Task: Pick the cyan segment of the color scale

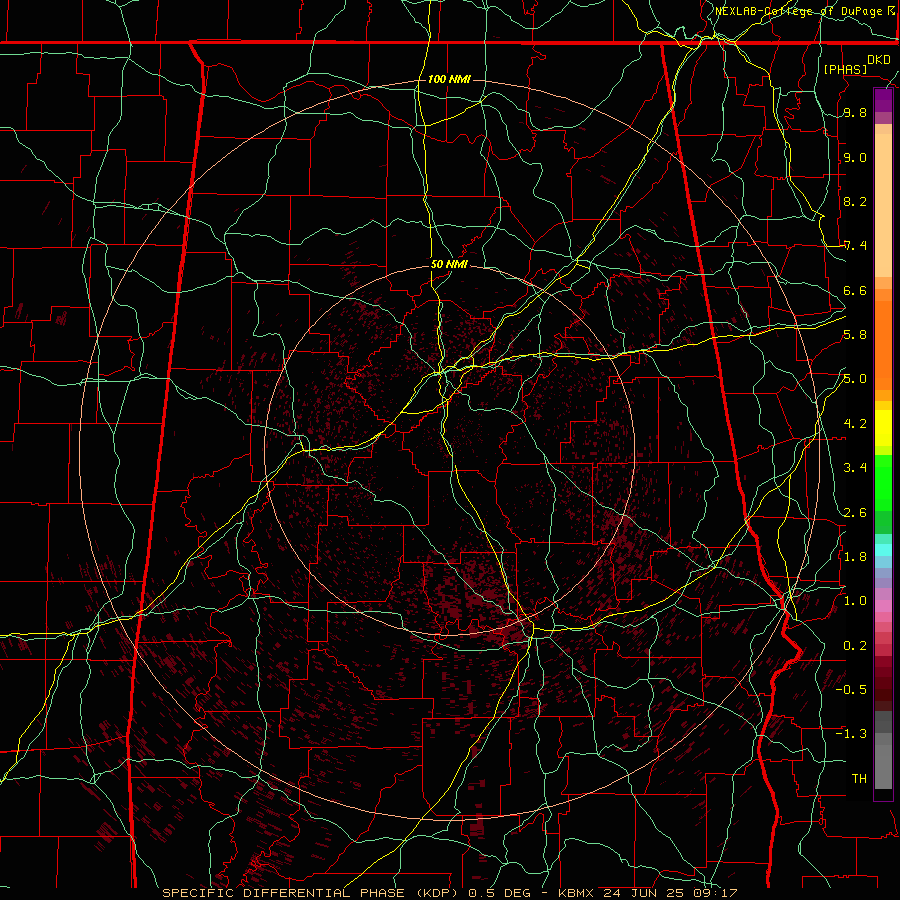Action: 883,550
